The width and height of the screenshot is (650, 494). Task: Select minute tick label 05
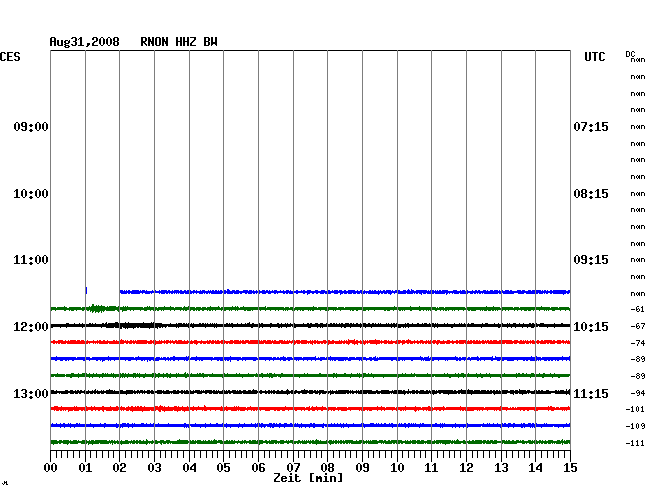coord(223,468)
